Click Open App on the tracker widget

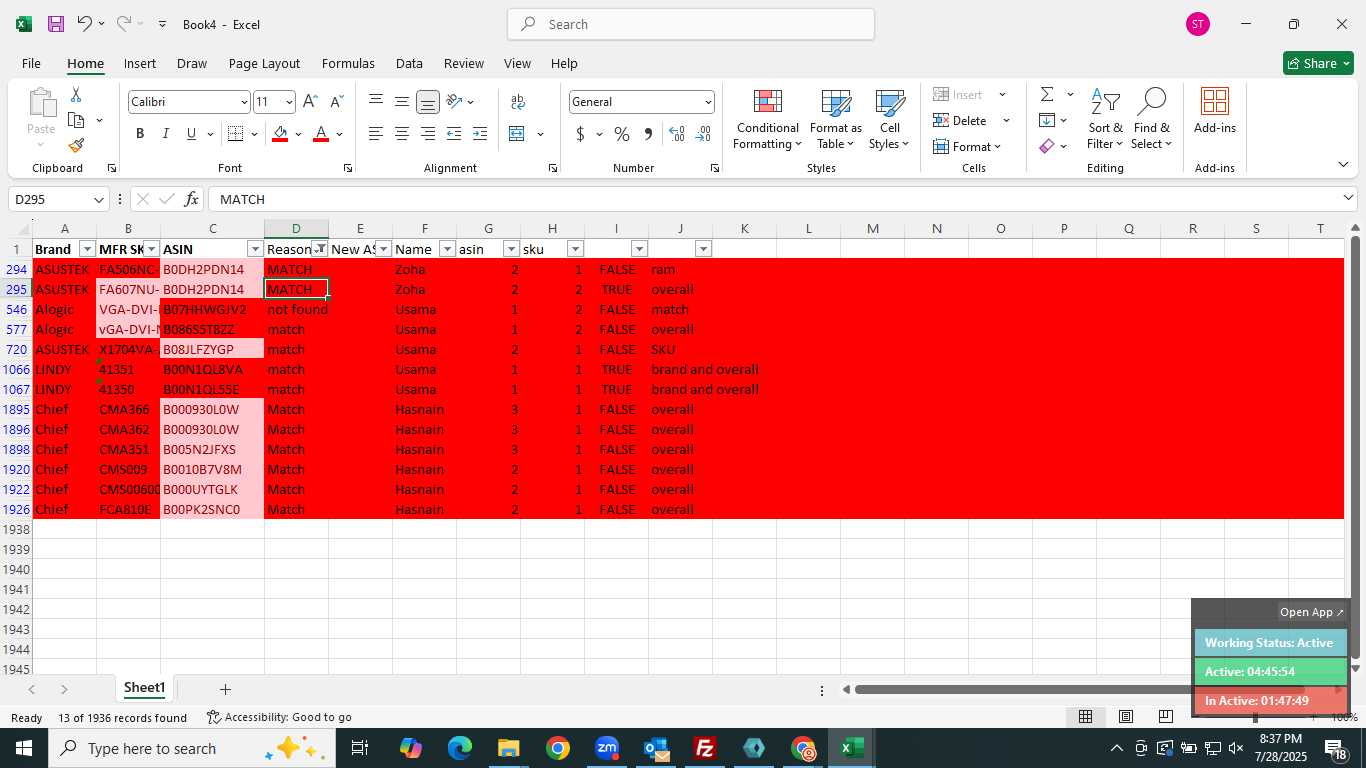click(x=1312, y=612)
